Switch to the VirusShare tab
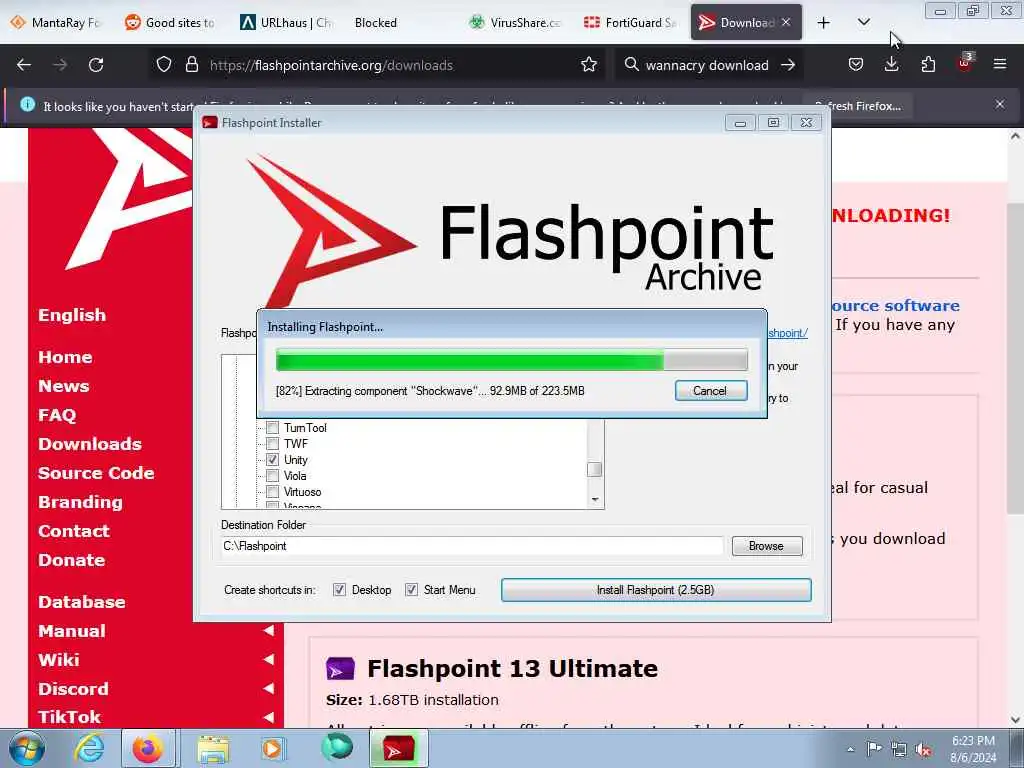This screenshot has width=1024, height=768. point(516,23)
